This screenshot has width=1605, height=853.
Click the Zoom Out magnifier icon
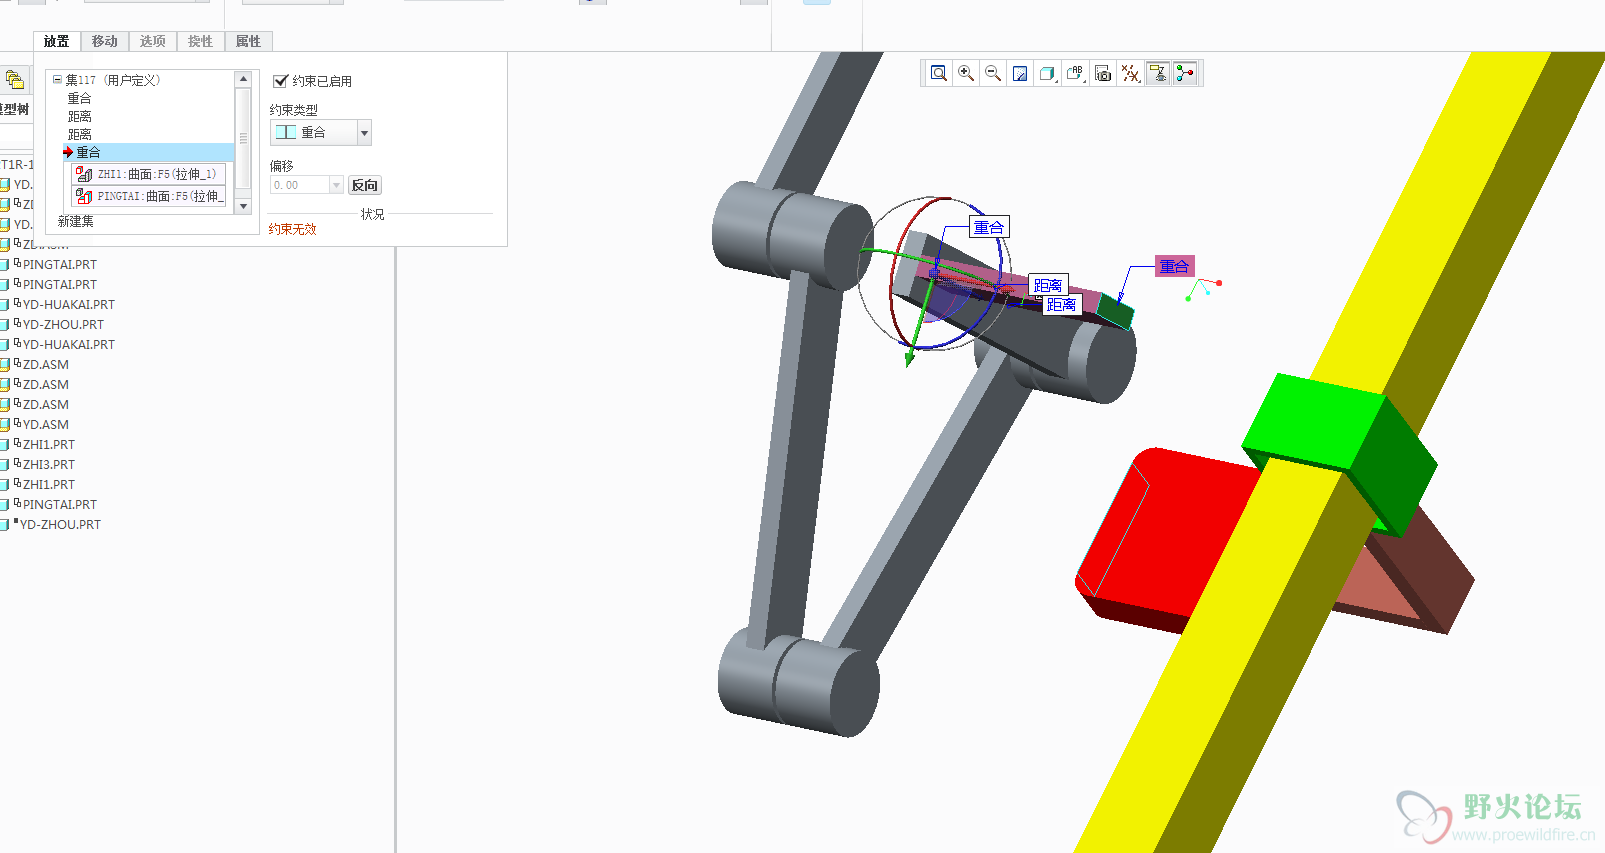coord(992,73)
